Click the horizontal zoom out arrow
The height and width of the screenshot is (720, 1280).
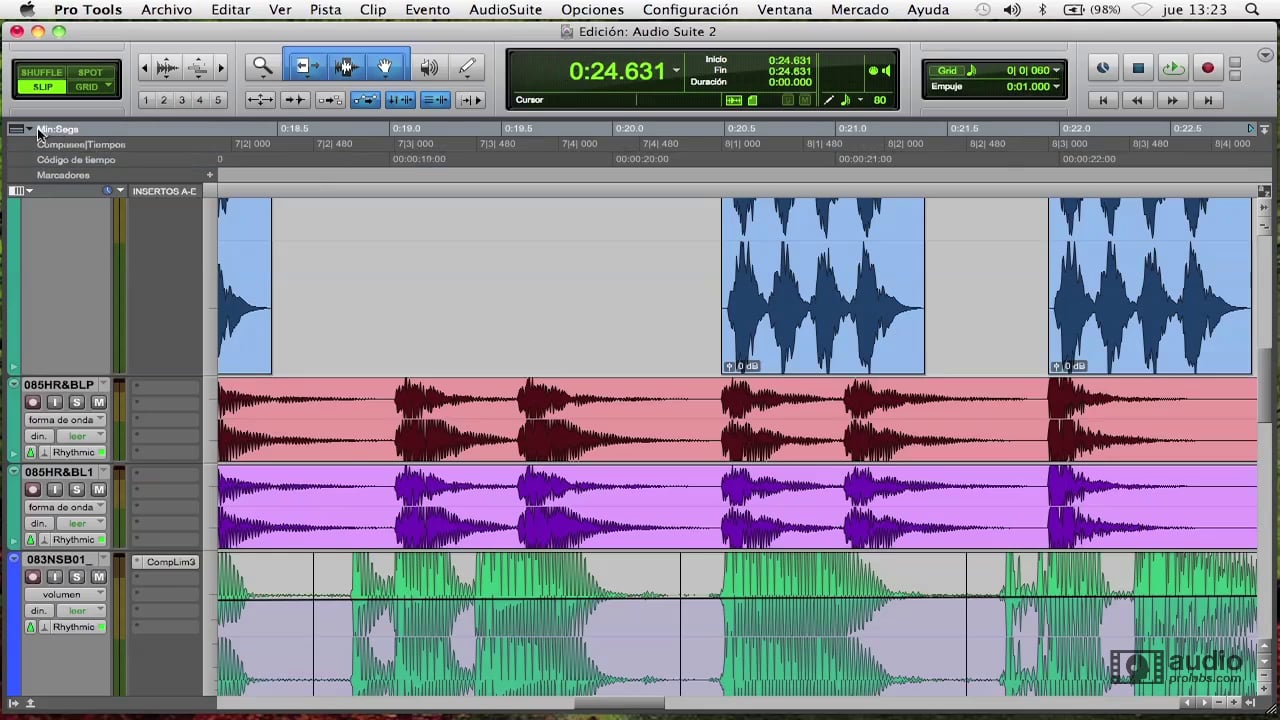point(144,68)
